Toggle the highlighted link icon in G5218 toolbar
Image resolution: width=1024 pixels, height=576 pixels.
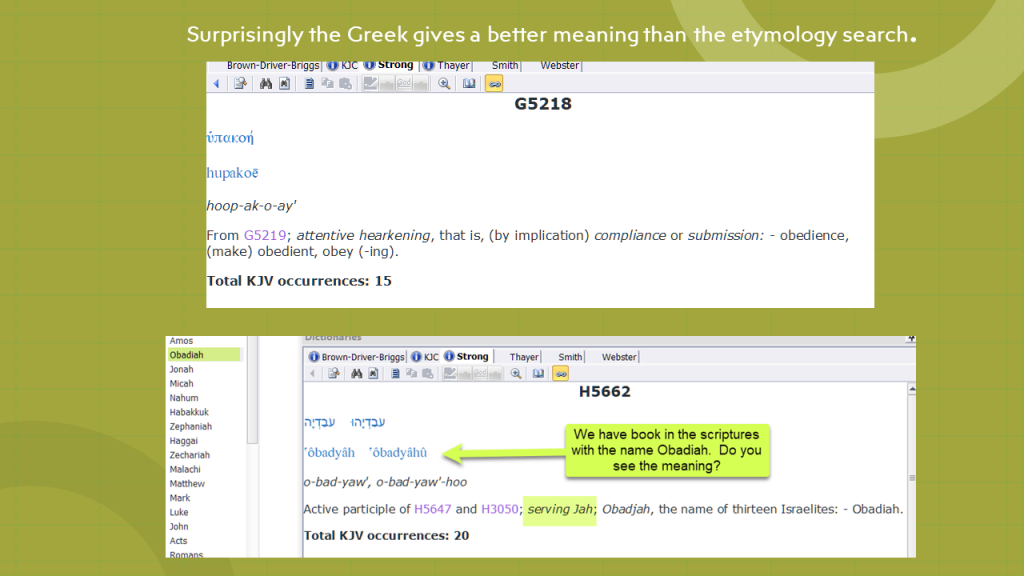click(494, 84)
